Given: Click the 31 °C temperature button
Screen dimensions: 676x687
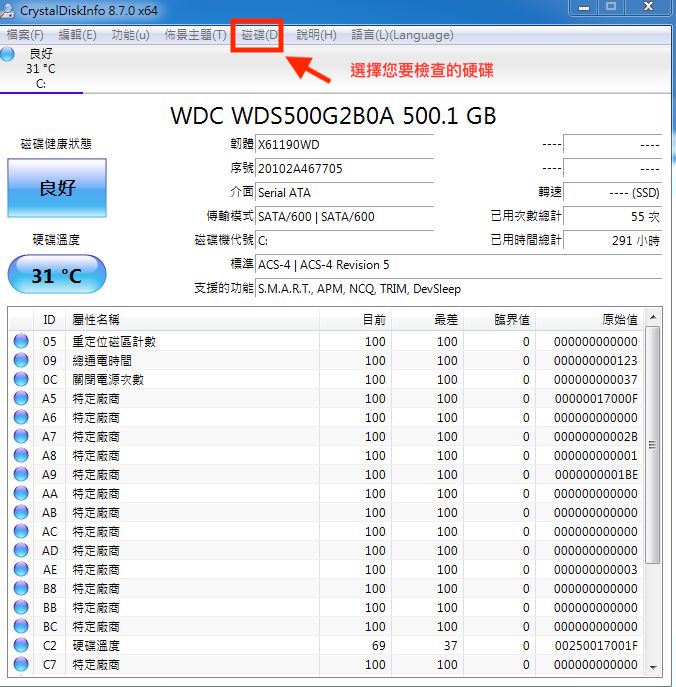Looking at the screenshot, I should [x=57, y=275].
